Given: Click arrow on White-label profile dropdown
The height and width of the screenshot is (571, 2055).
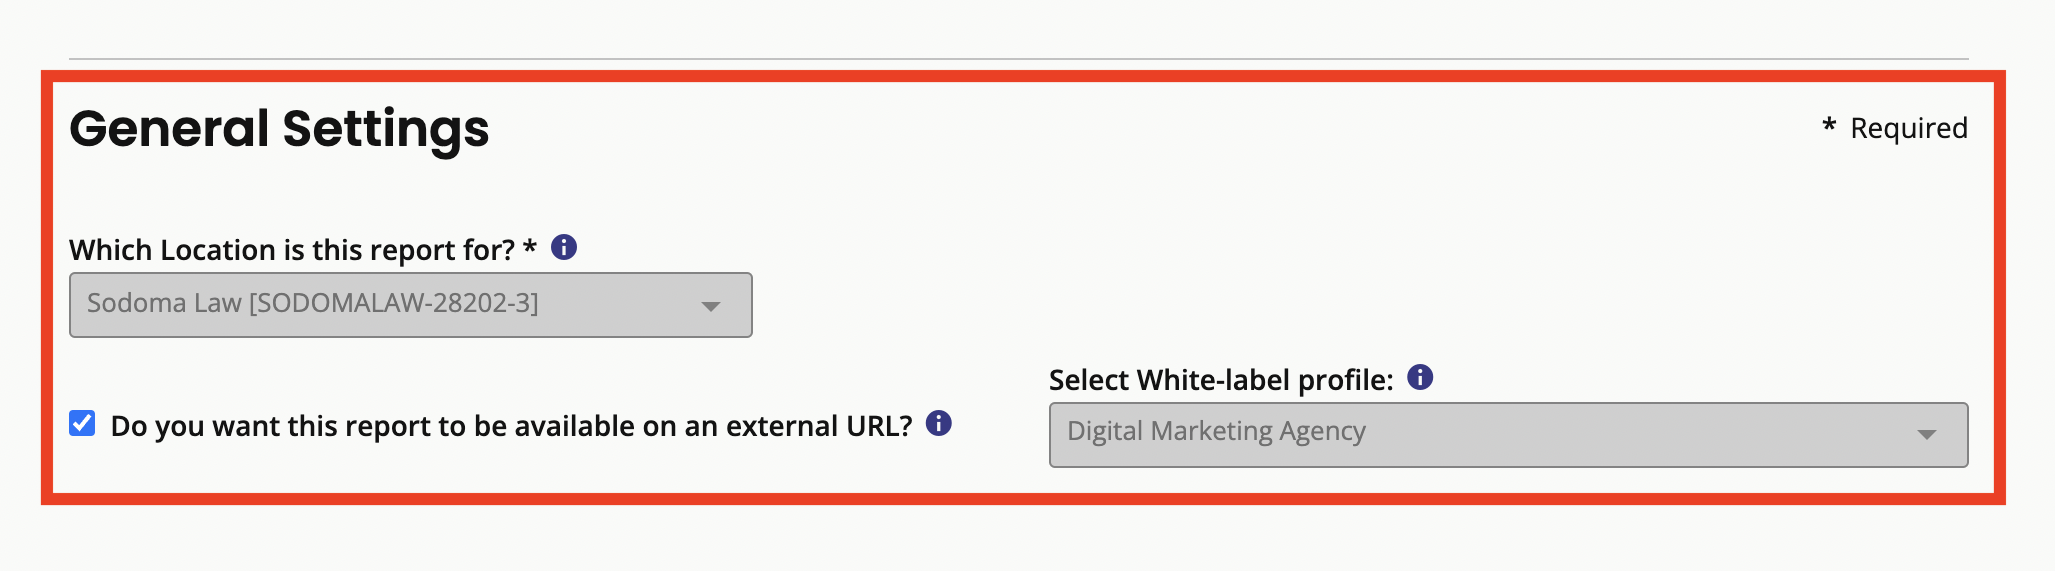Looking at the screenshot, I should 1927,435.
